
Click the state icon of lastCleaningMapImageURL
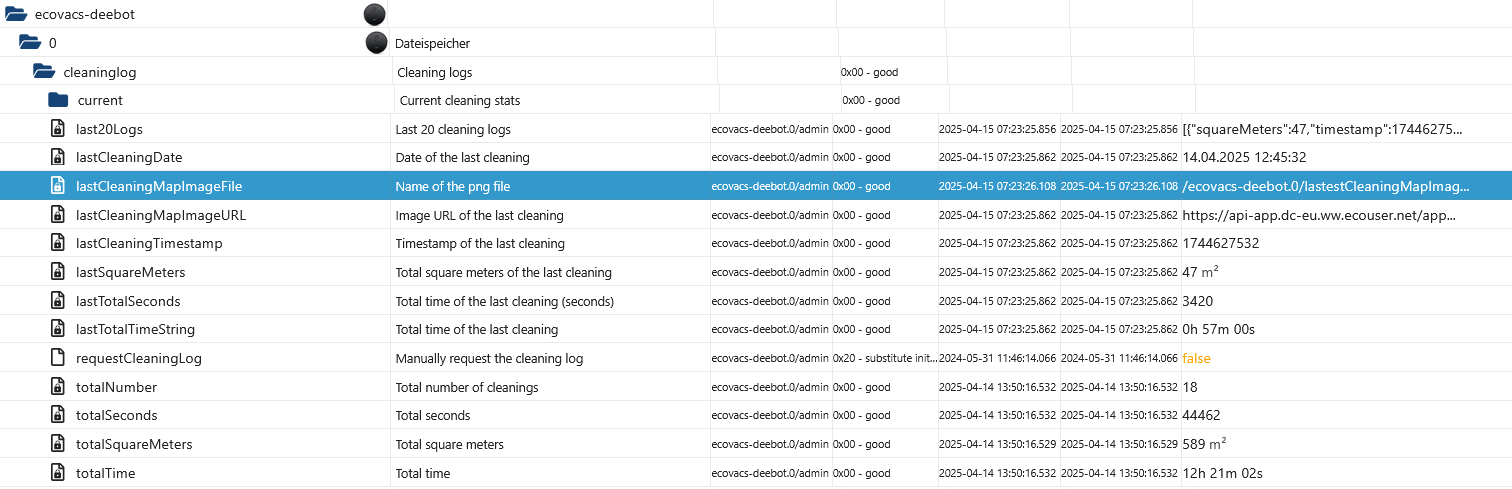(58, 215)
